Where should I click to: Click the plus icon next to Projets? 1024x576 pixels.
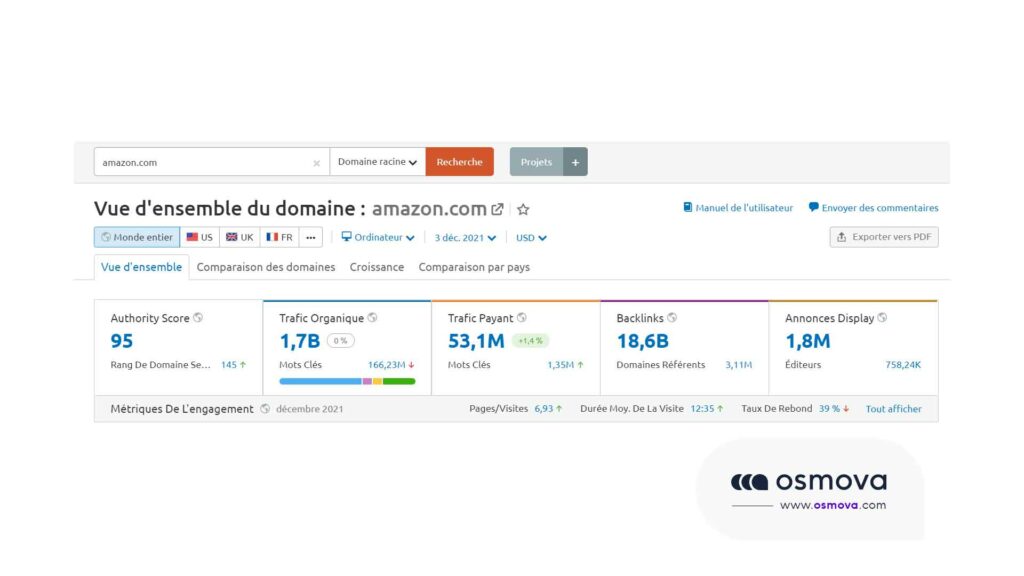574,162
